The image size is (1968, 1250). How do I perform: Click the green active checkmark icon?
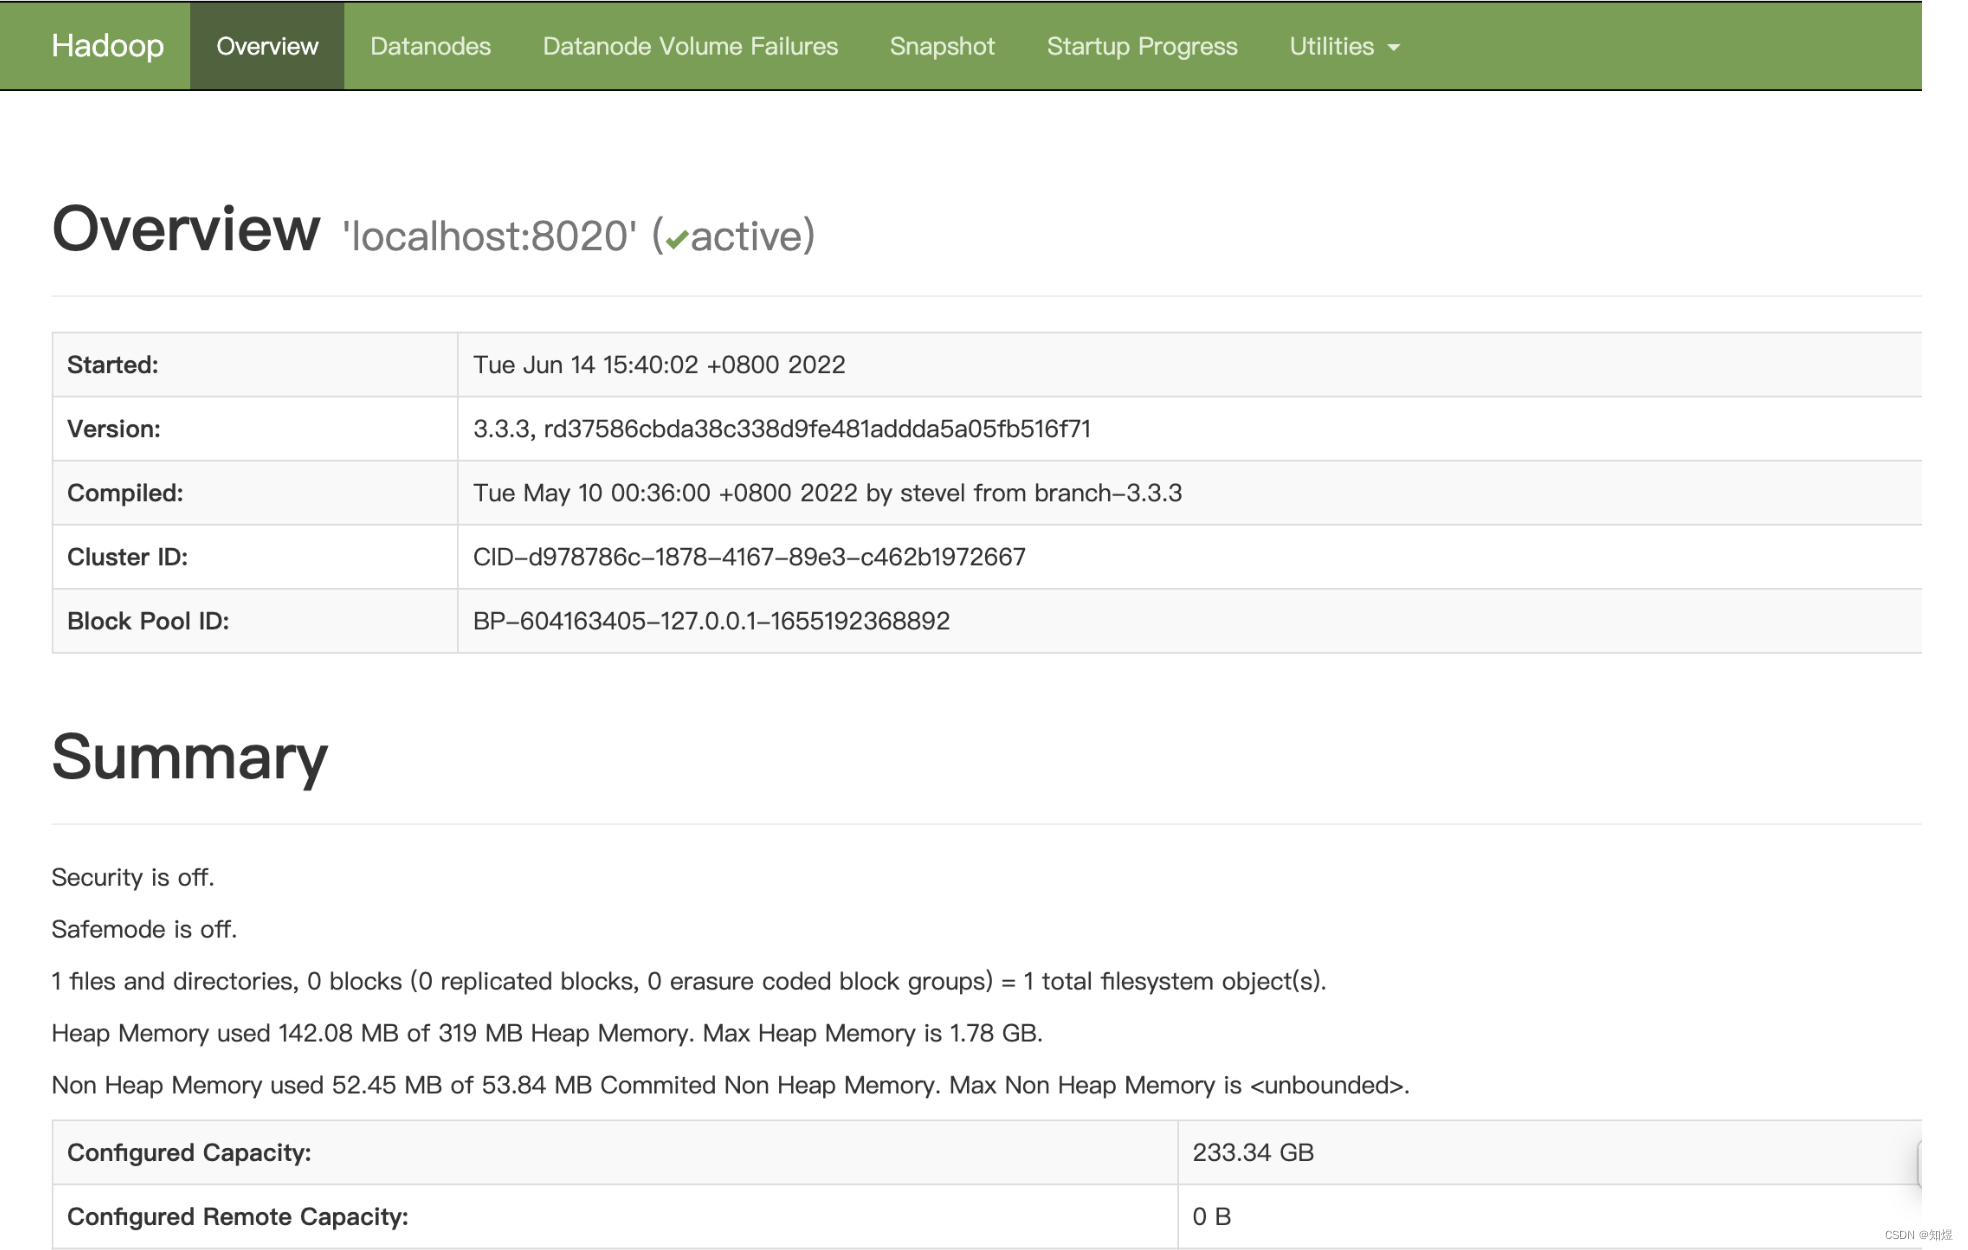[x=677, y=240]
